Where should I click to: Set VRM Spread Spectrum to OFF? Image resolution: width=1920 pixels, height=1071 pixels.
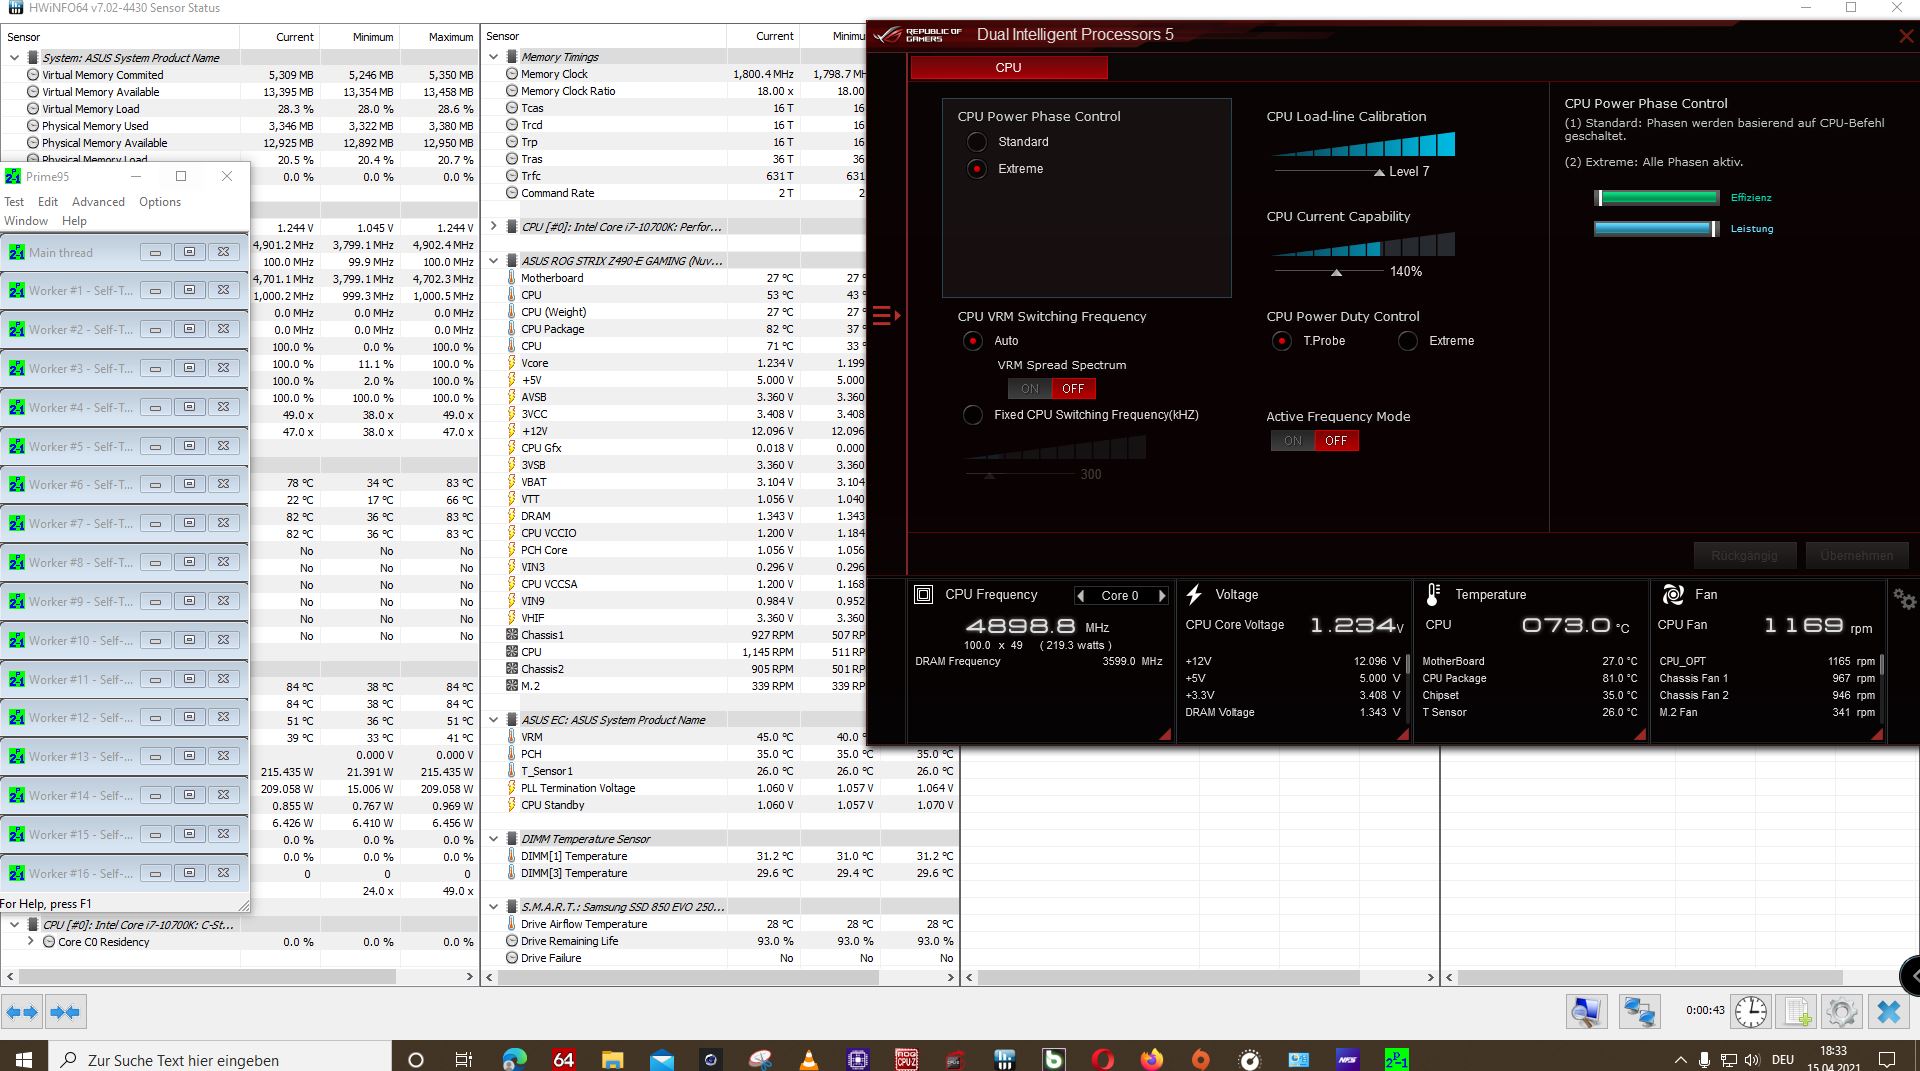coord(1073,389)
